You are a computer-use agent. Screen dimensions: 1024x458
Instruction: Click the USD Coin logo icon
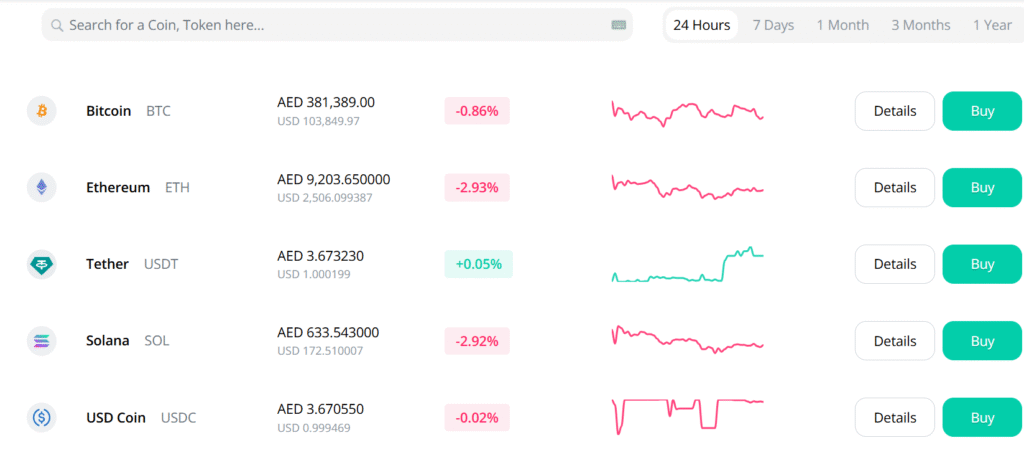click(x=42, y=417)
